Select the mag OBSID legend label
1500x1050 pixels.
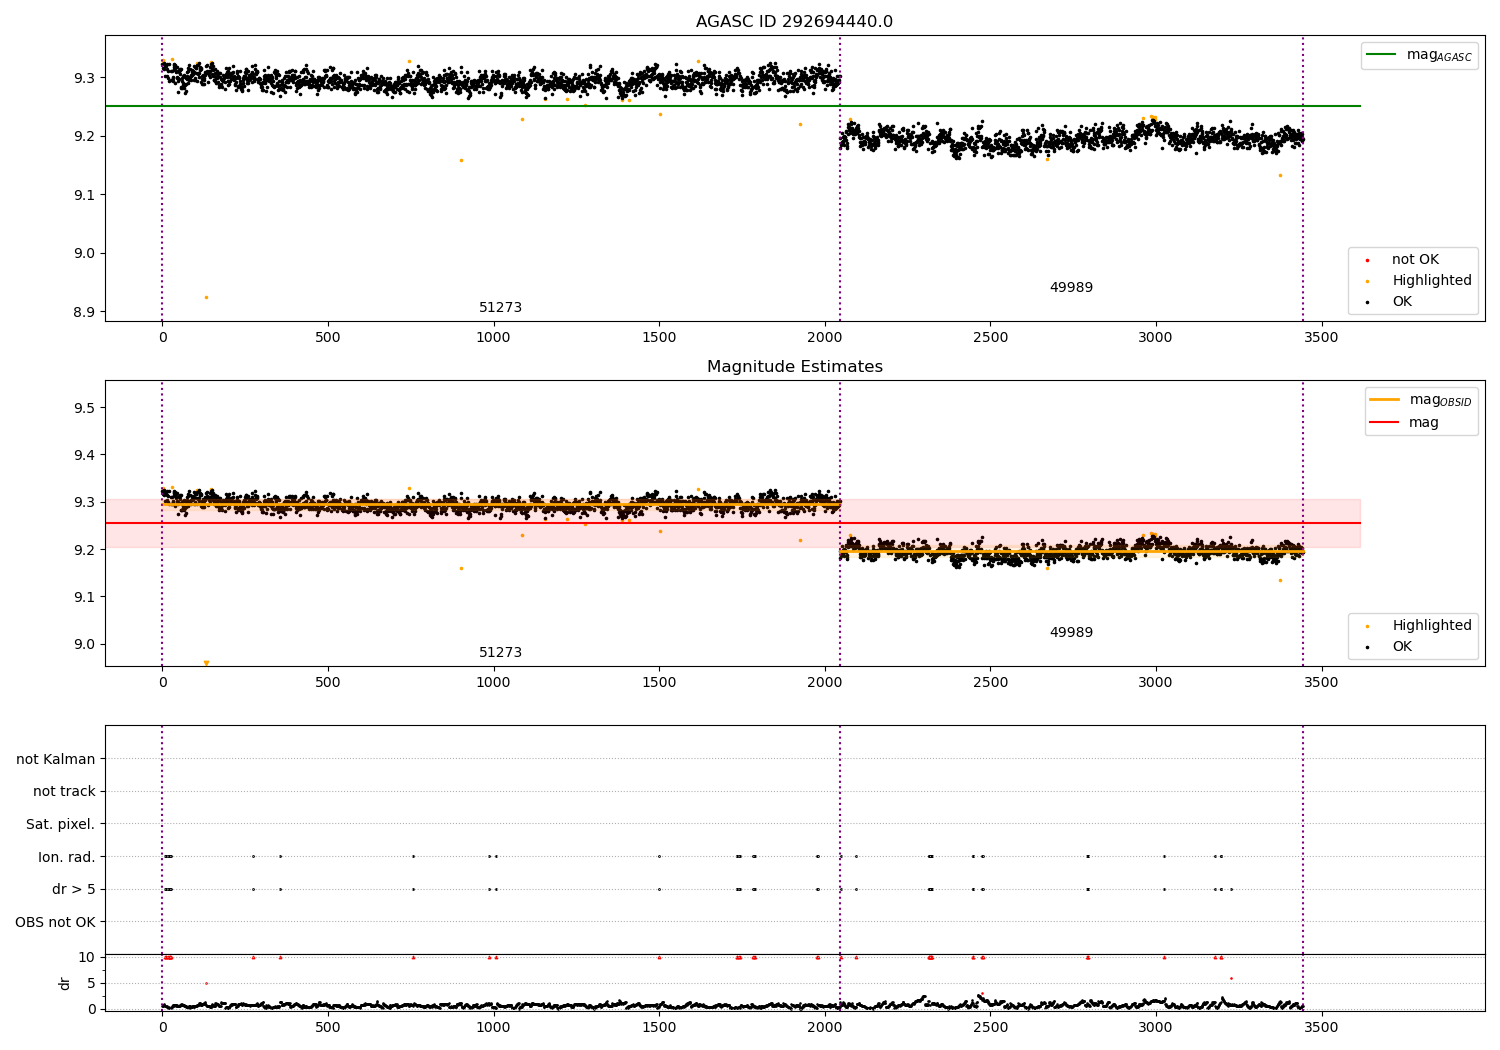click(x=1440, y=400)
